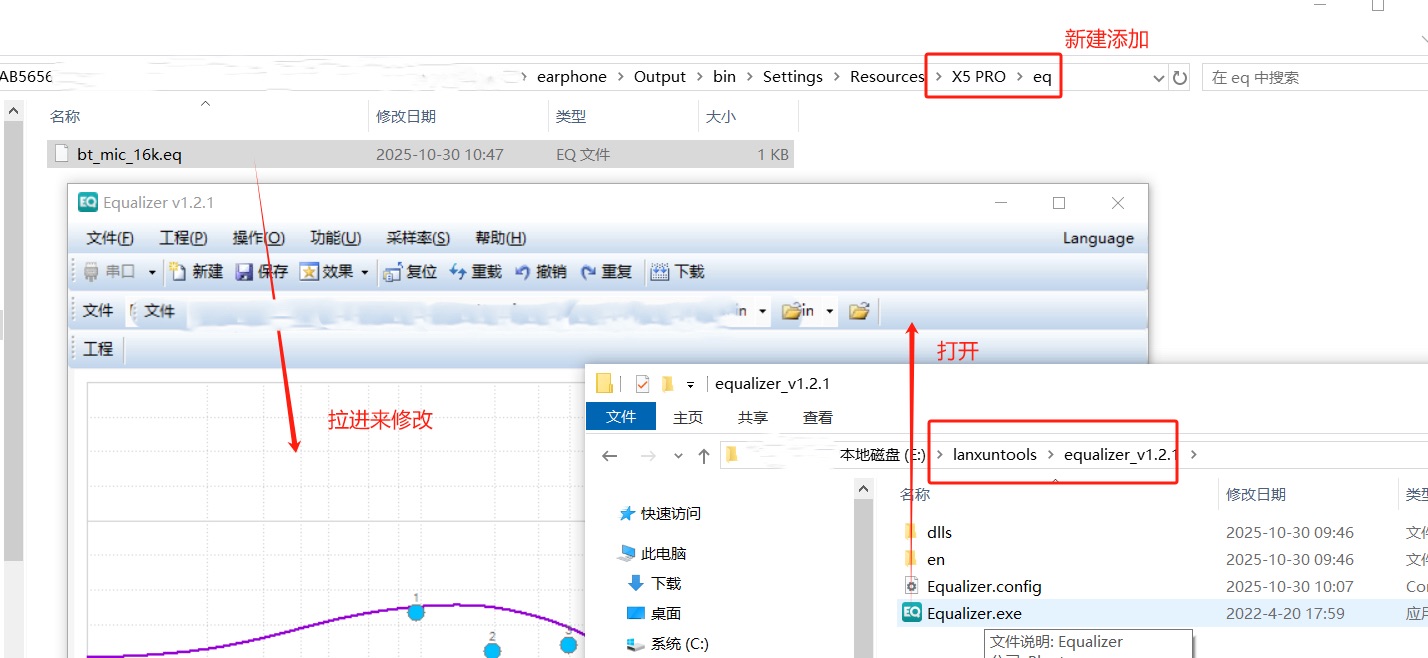This screenshot has width=1428, height=658.
Task: Click earphone in the top address bar
Action: tap(572, 77)
